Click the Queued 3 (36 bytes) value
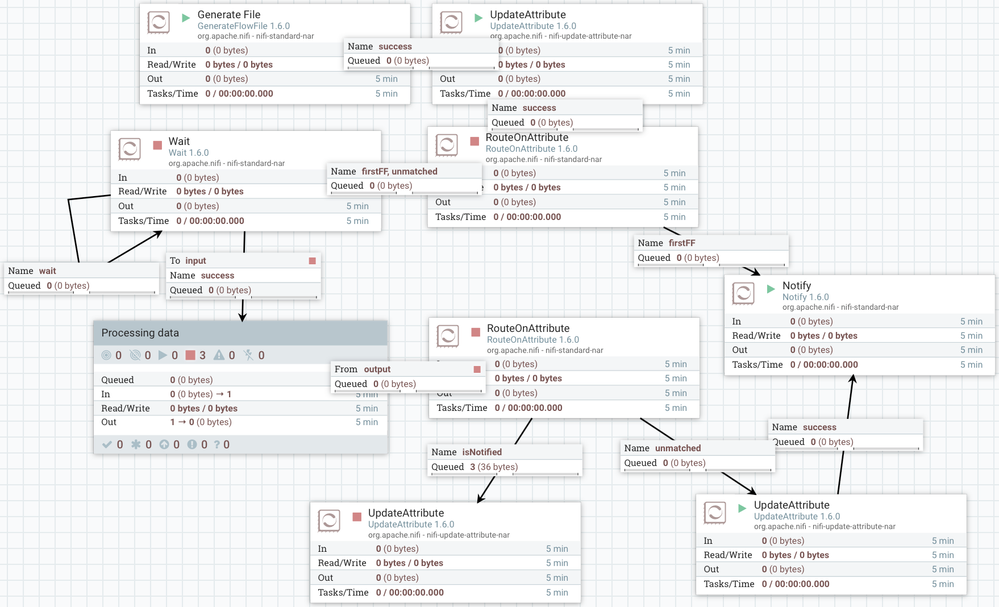 coord(494,467)
